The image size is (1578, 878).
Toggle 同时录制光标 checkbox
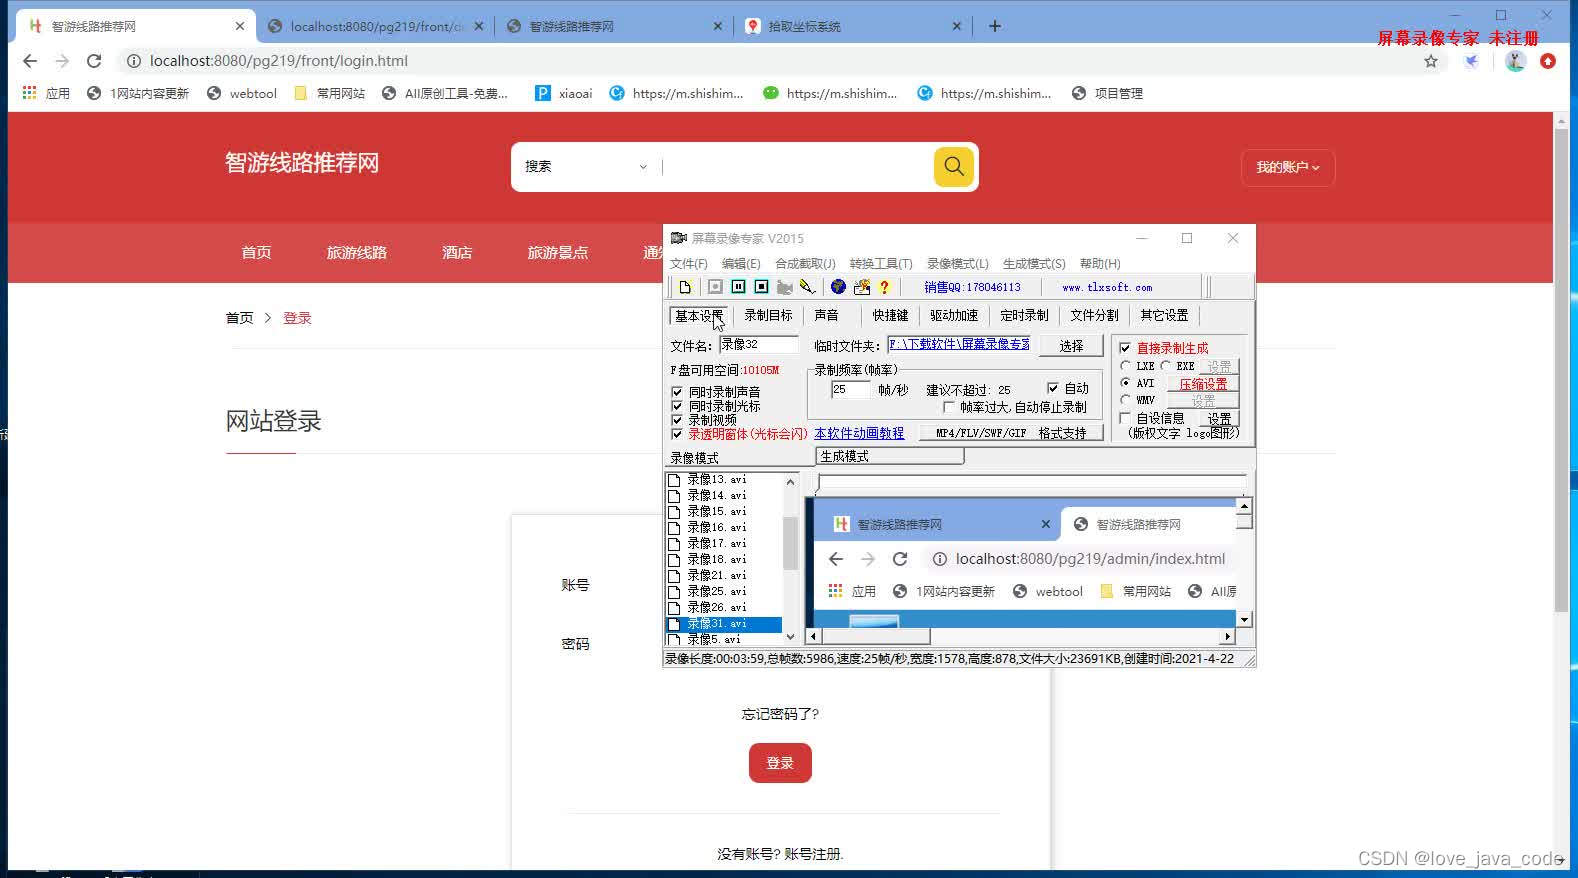click(677, 406)
